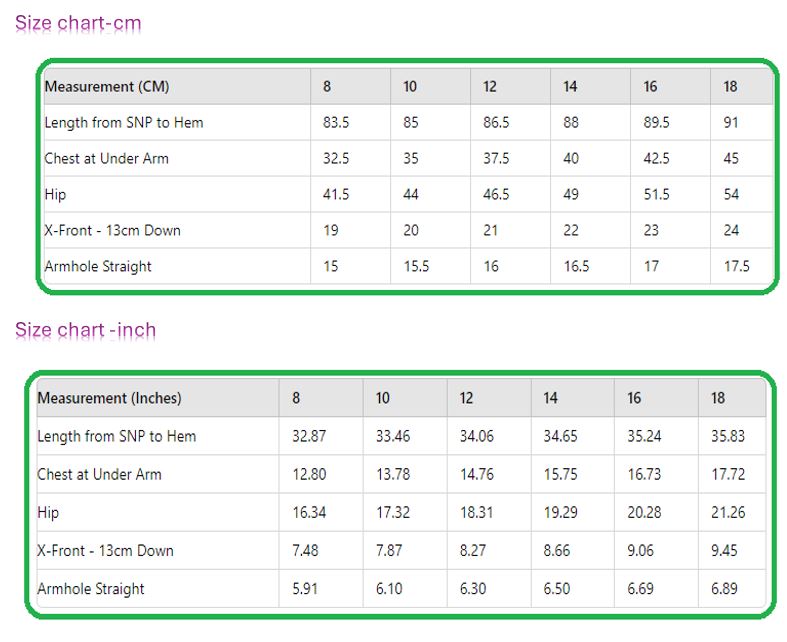Click the 46.5 hip value cell
Image resolution: width=787 pixels, height=642 pixels.
[x=496, y=195]
